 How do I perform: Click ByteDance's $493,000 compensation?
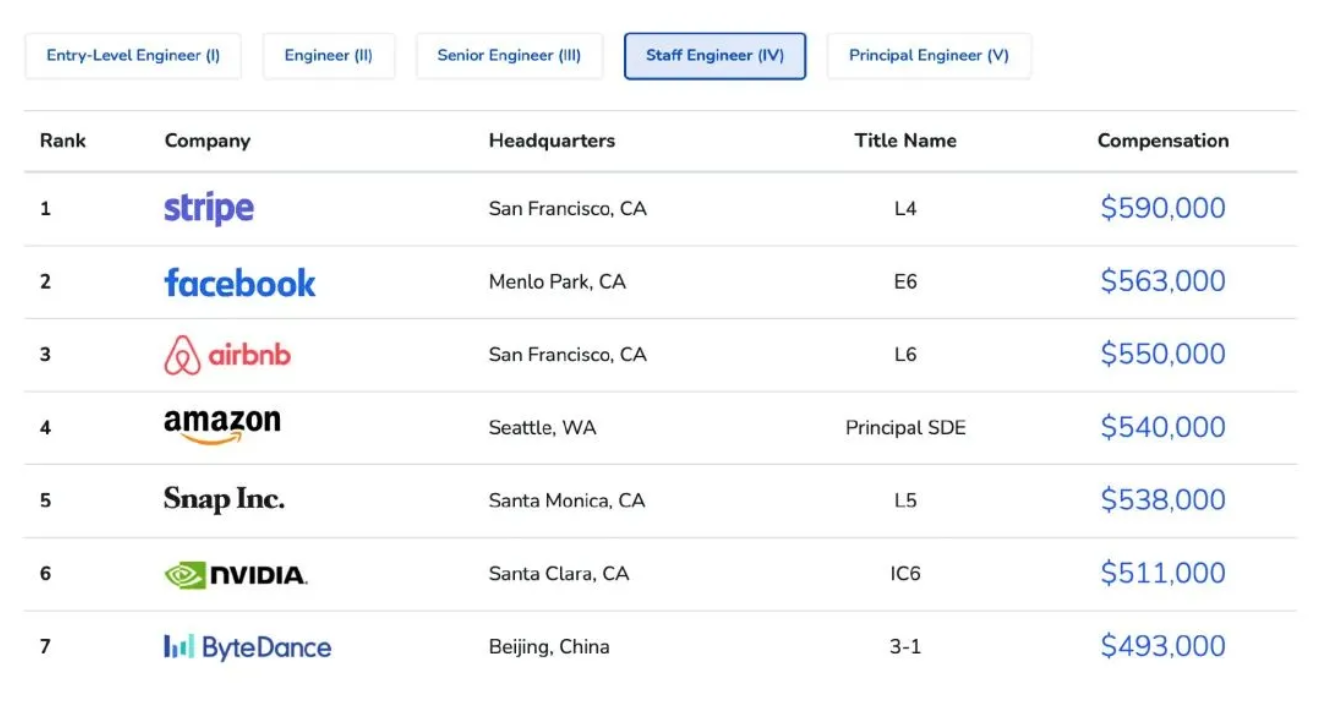tap(1162, 646)
